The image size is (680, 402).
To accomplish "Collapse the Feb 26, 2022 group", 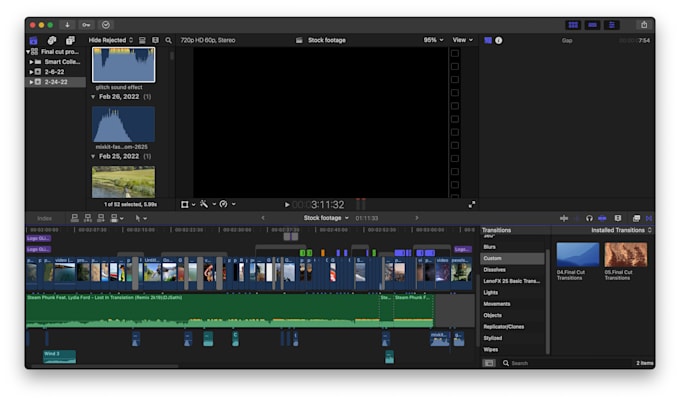I will 93,97.
